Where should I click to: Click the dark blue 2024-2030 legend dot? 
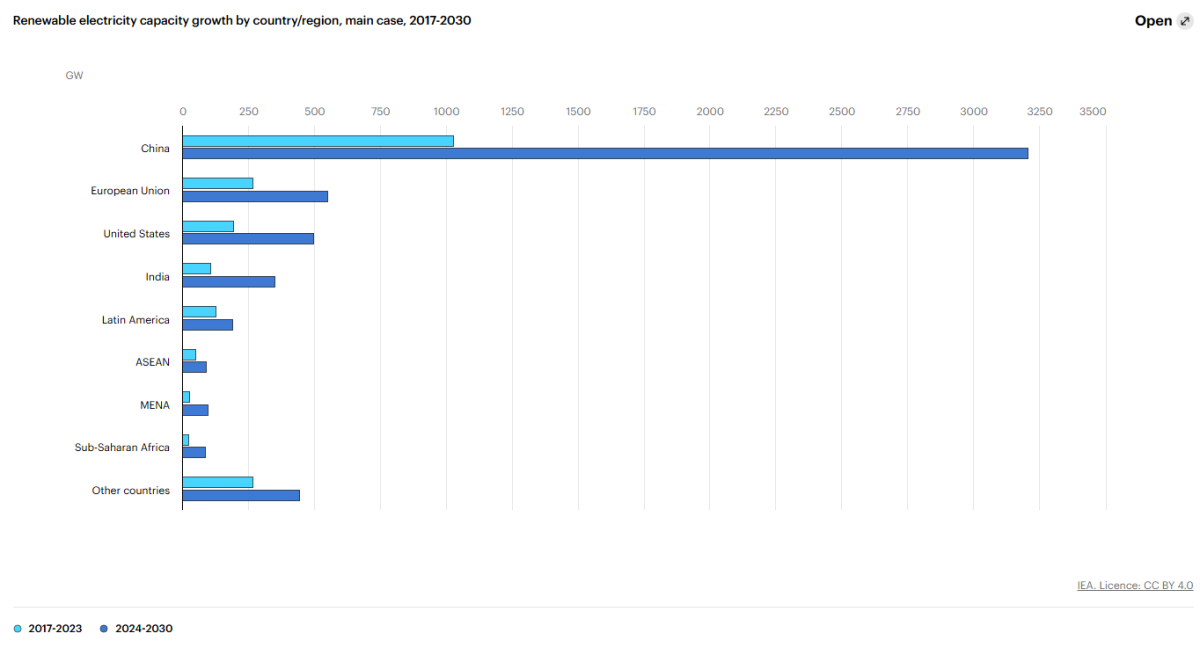(103, 628)
